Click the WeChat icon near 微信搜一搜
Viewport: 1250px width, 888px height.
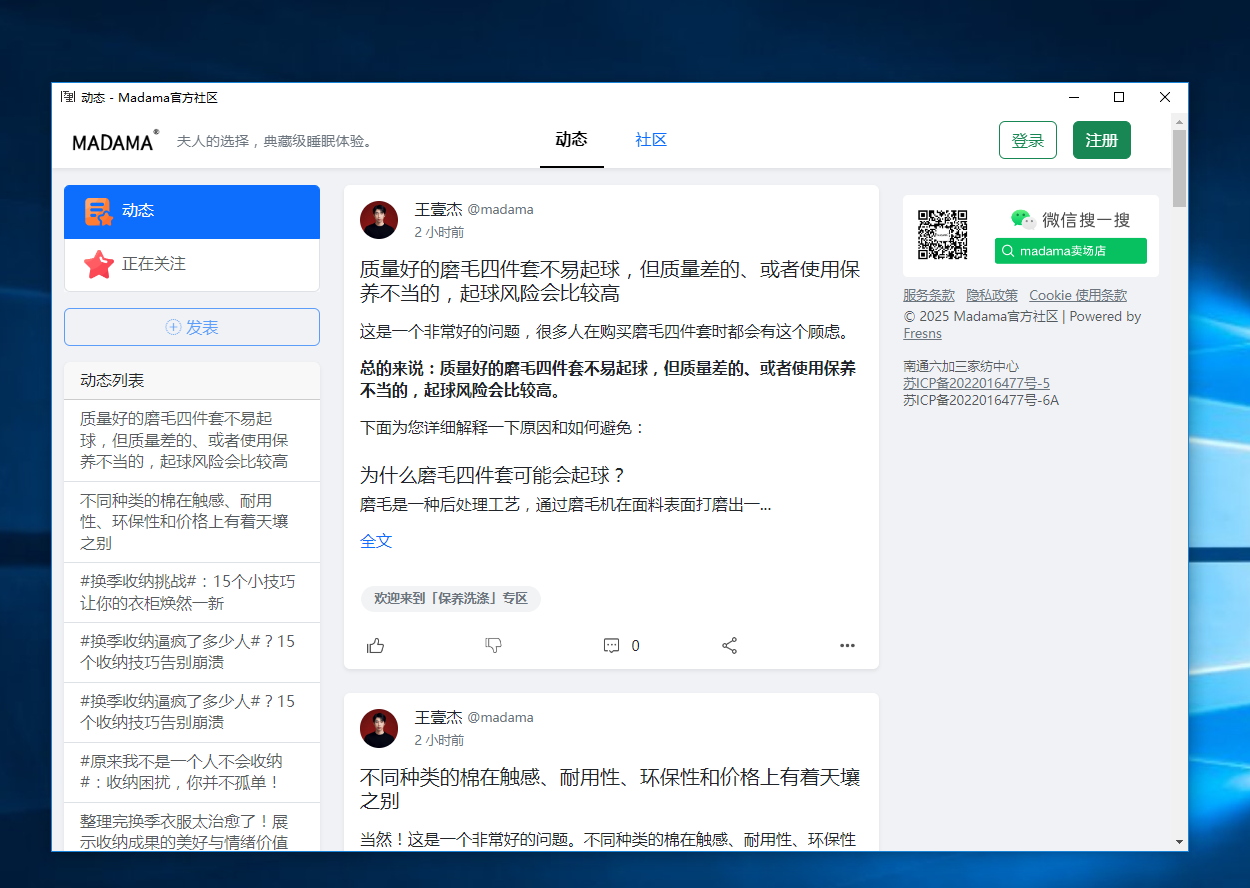point(1022,219)
